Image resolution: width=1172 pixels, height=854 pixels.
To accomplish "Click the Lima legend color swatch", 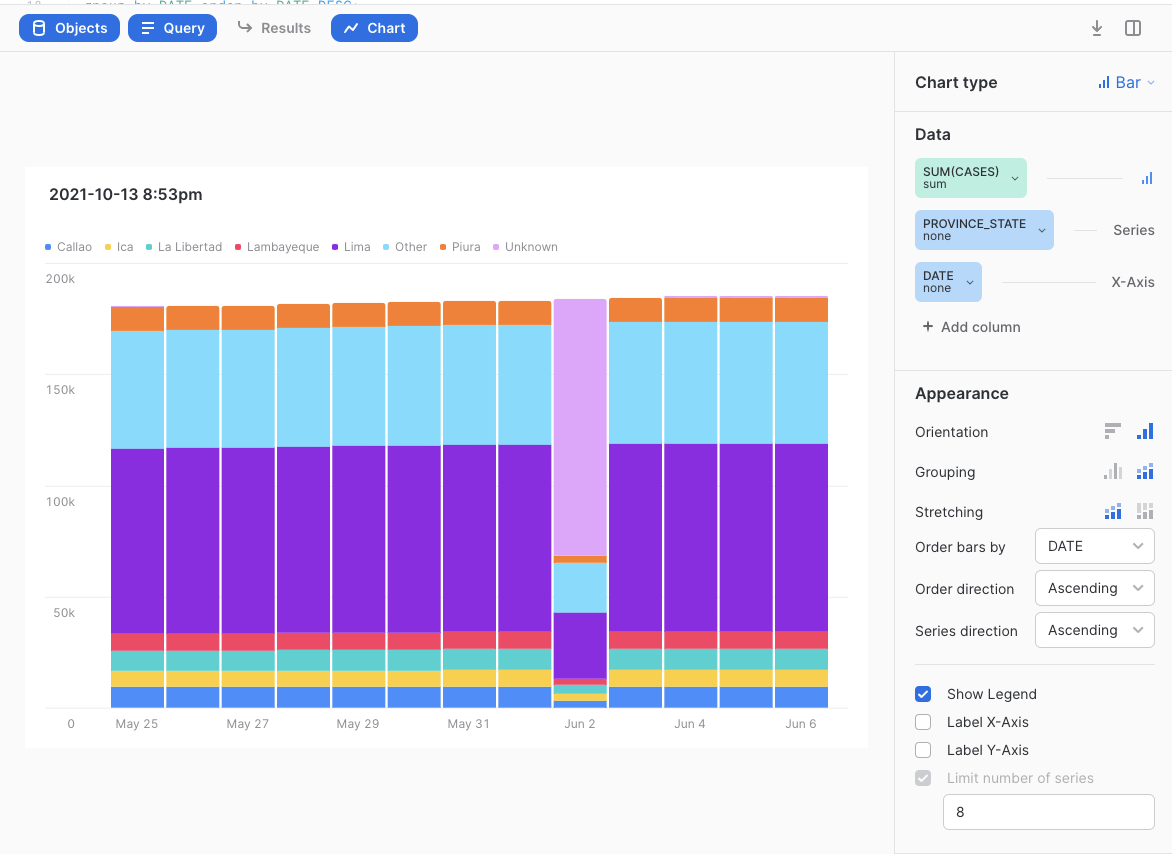I will click(x=336, y=247).
